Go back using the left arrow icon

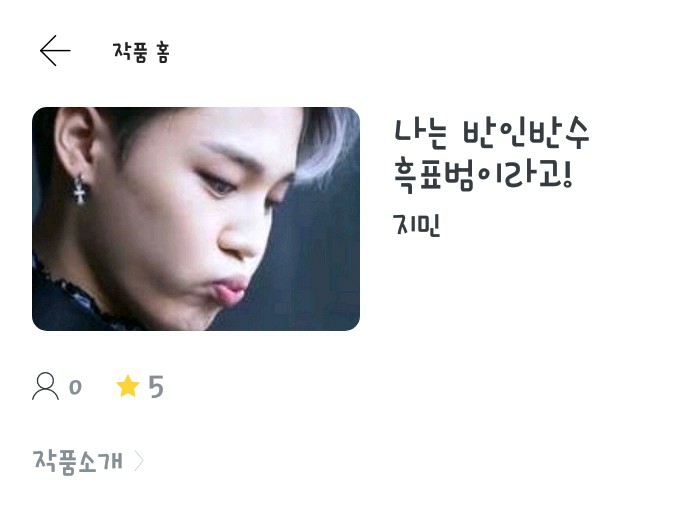point(55,51)
